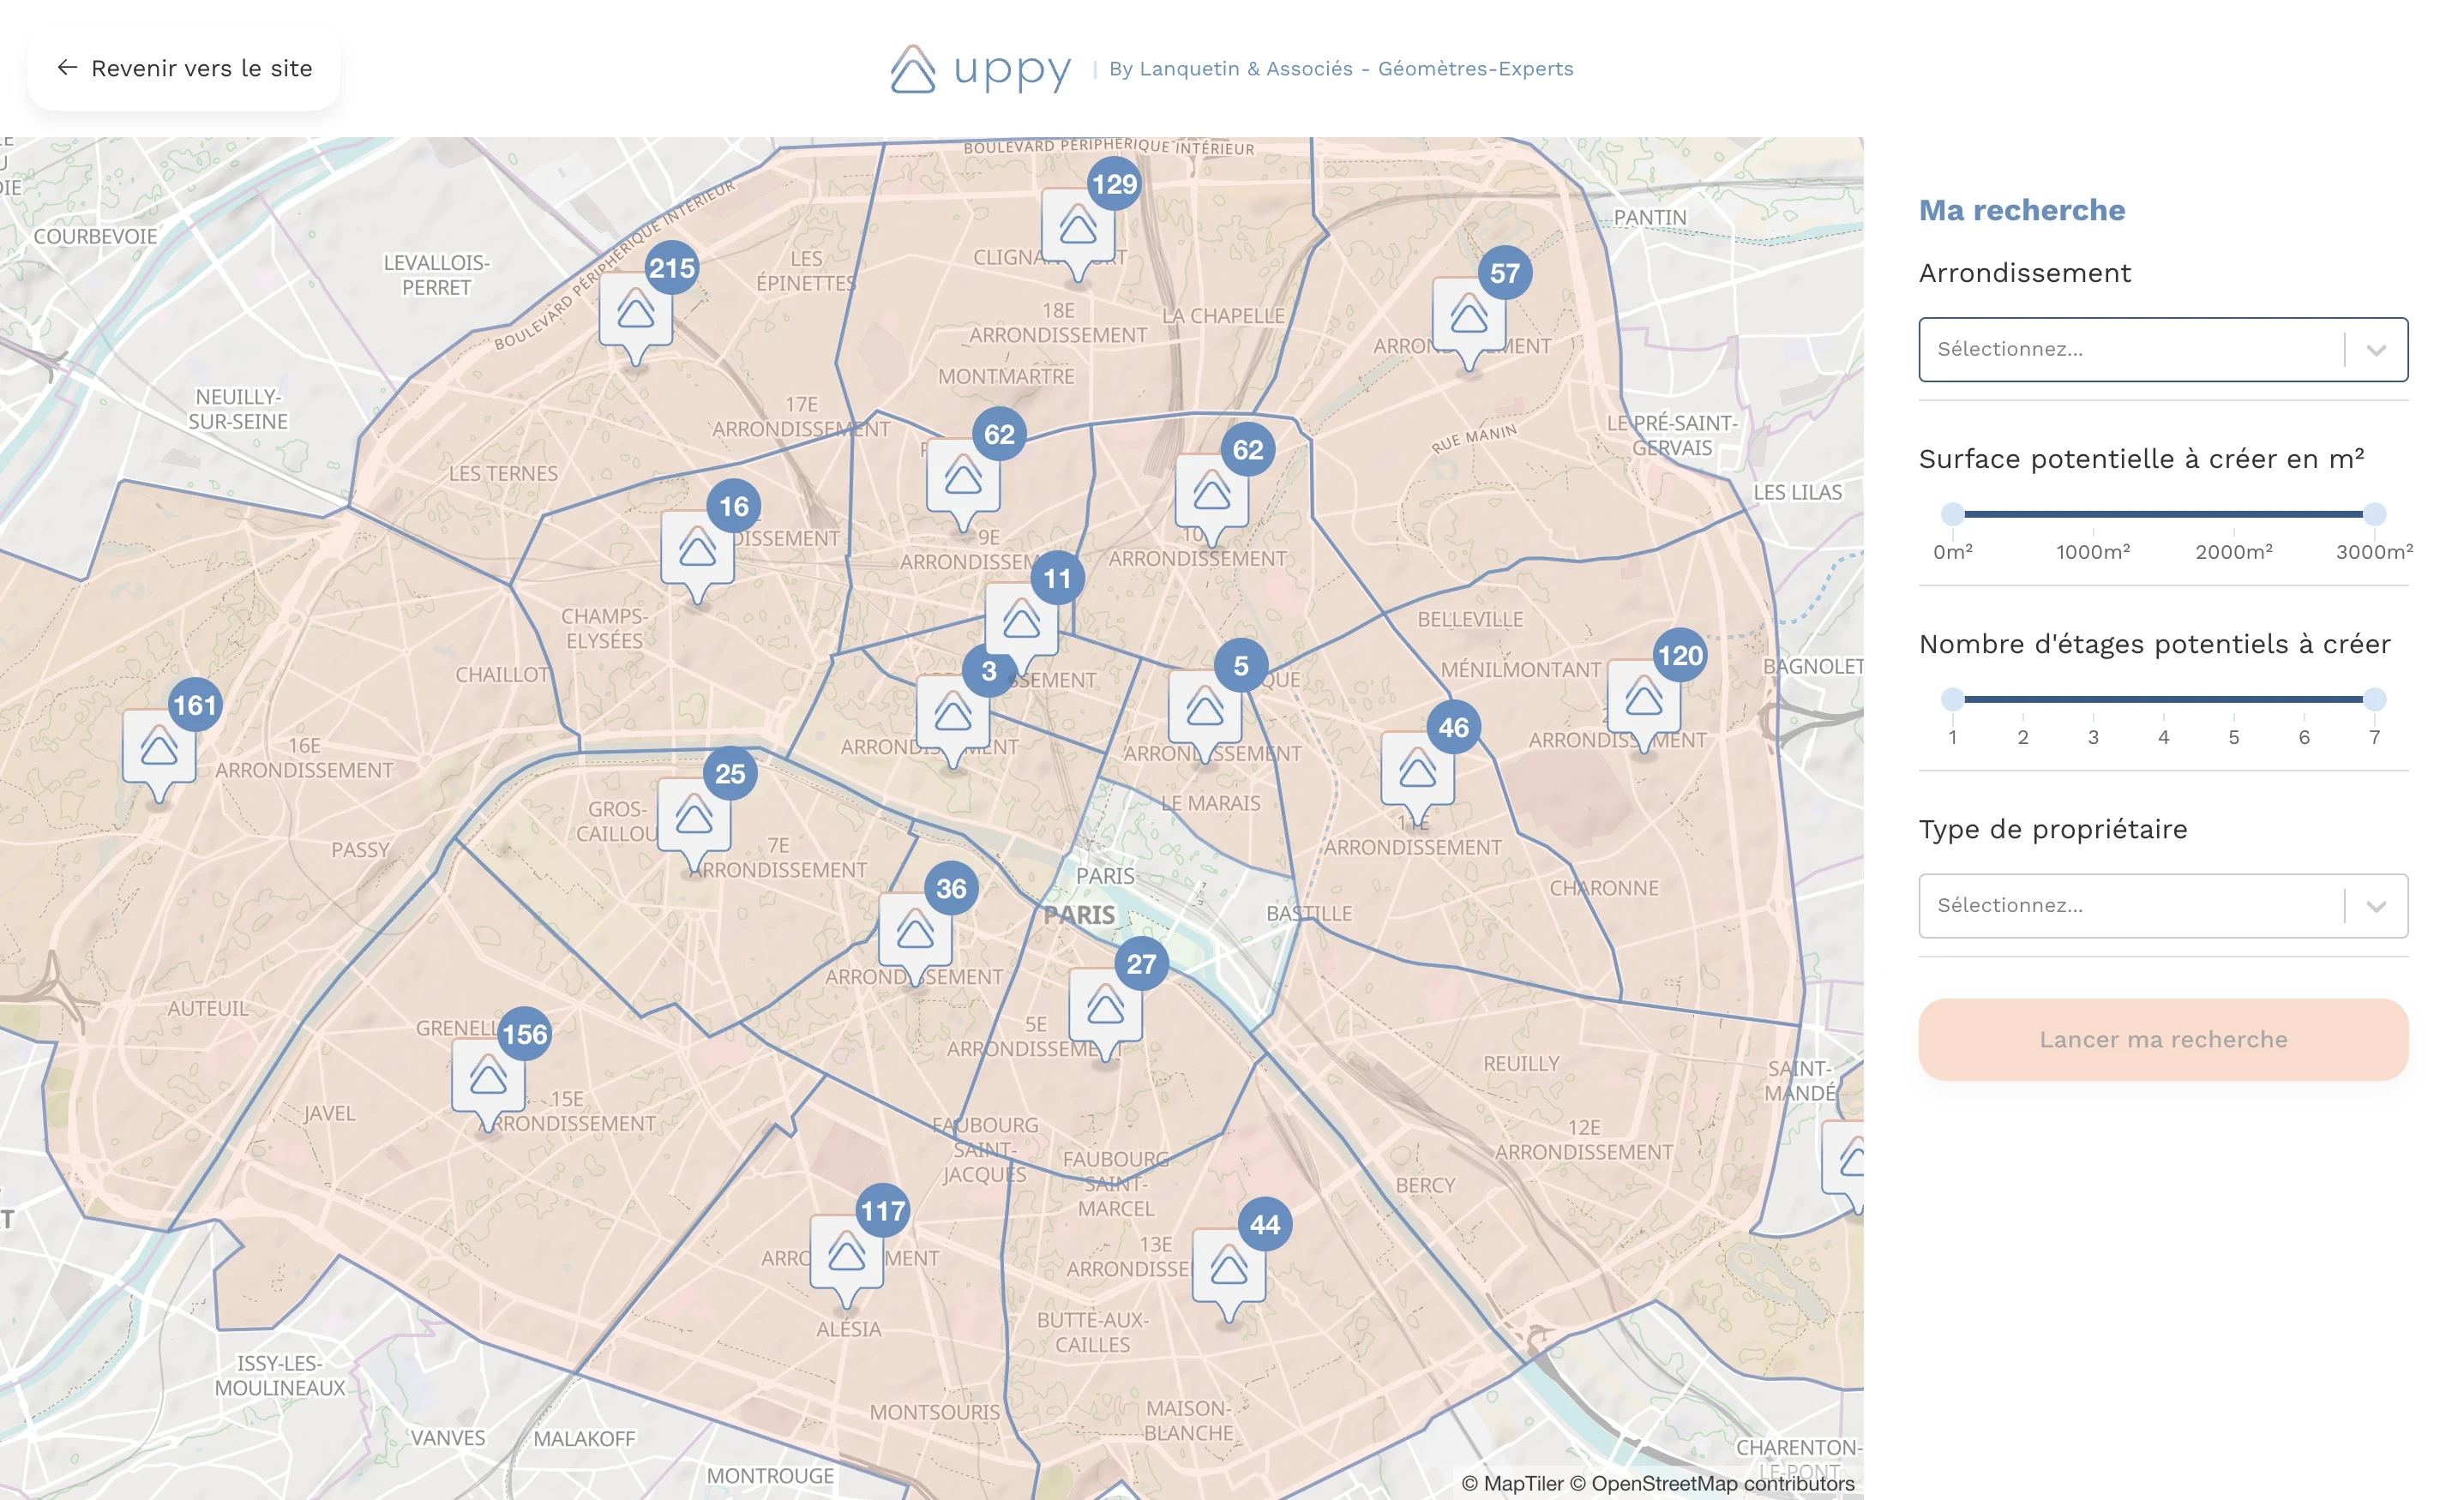Click the By Lanquetin & Associés tagline

[x=1340, y=69]
